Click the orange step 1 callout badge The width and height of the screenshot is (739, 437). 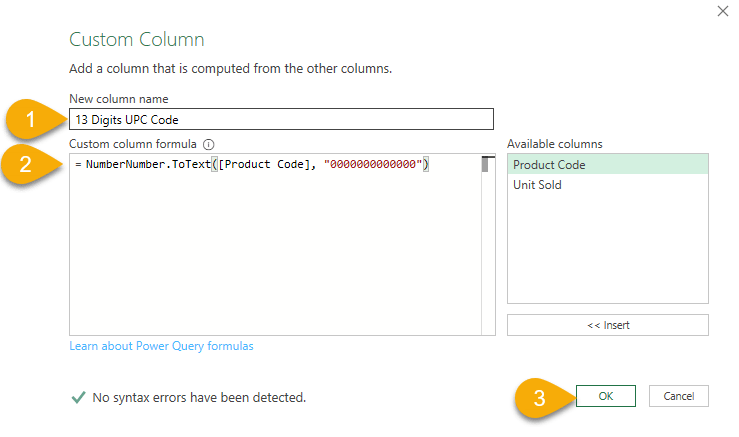coord(32,119)
